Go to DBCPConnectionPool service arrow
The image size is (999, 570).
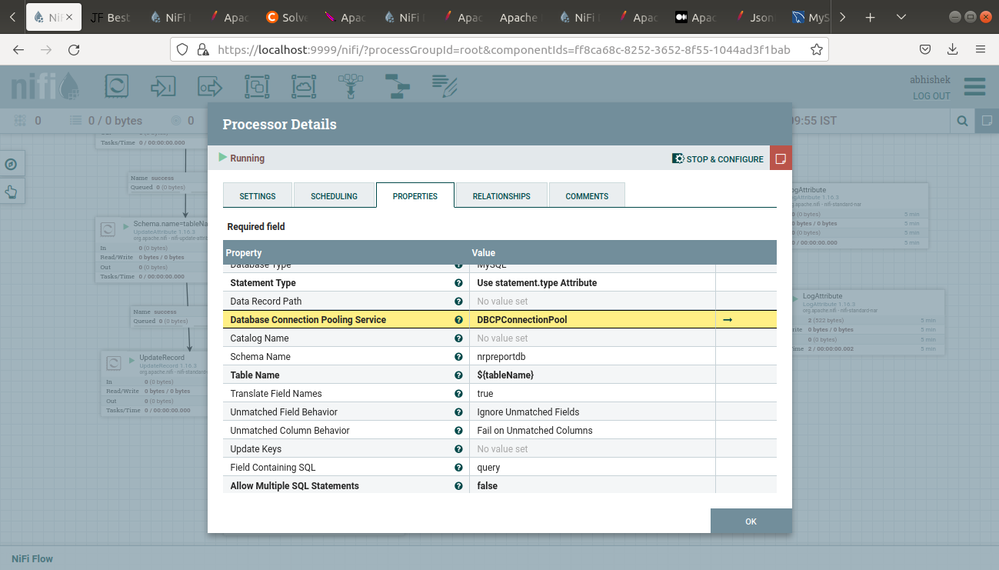(x=728, y=320)
